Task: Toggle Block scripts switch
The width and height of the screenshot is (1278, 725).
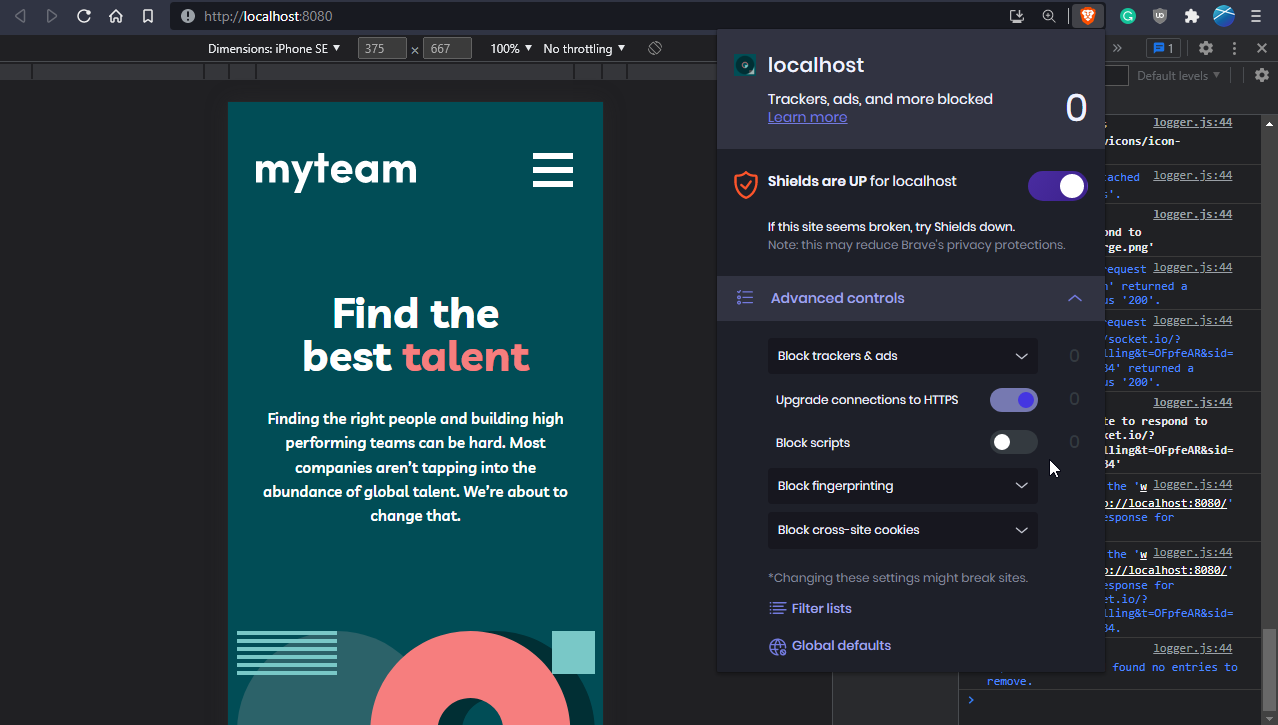Action: (x=1014, y=442)
